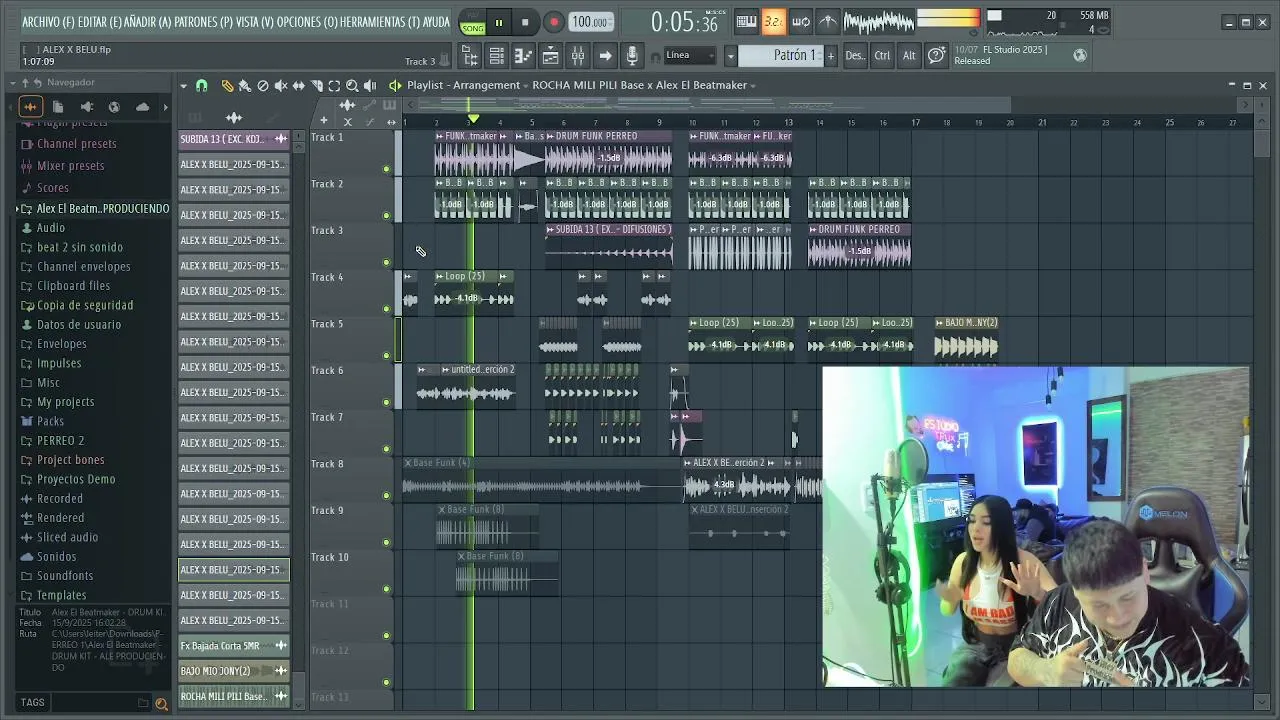Mute Track 8 using its green dot
The width and height of the screenshot is (1280, 720).
386,495
